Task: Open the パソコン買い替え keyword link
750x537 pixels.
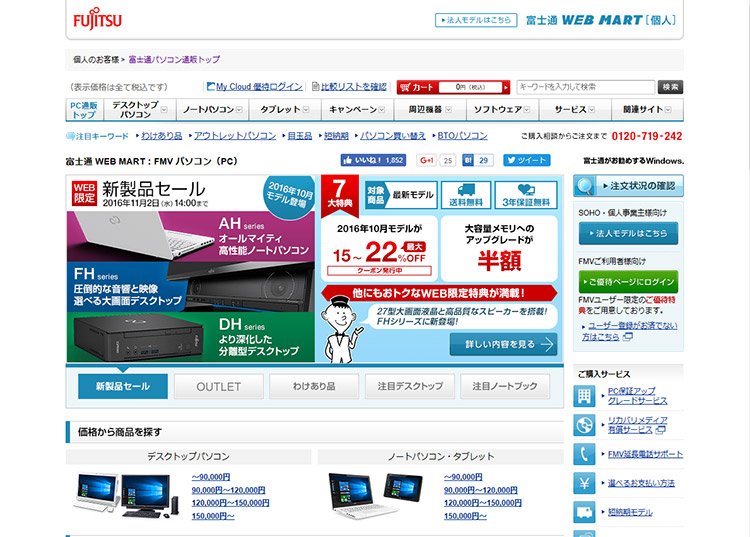Action: (393, 136)
